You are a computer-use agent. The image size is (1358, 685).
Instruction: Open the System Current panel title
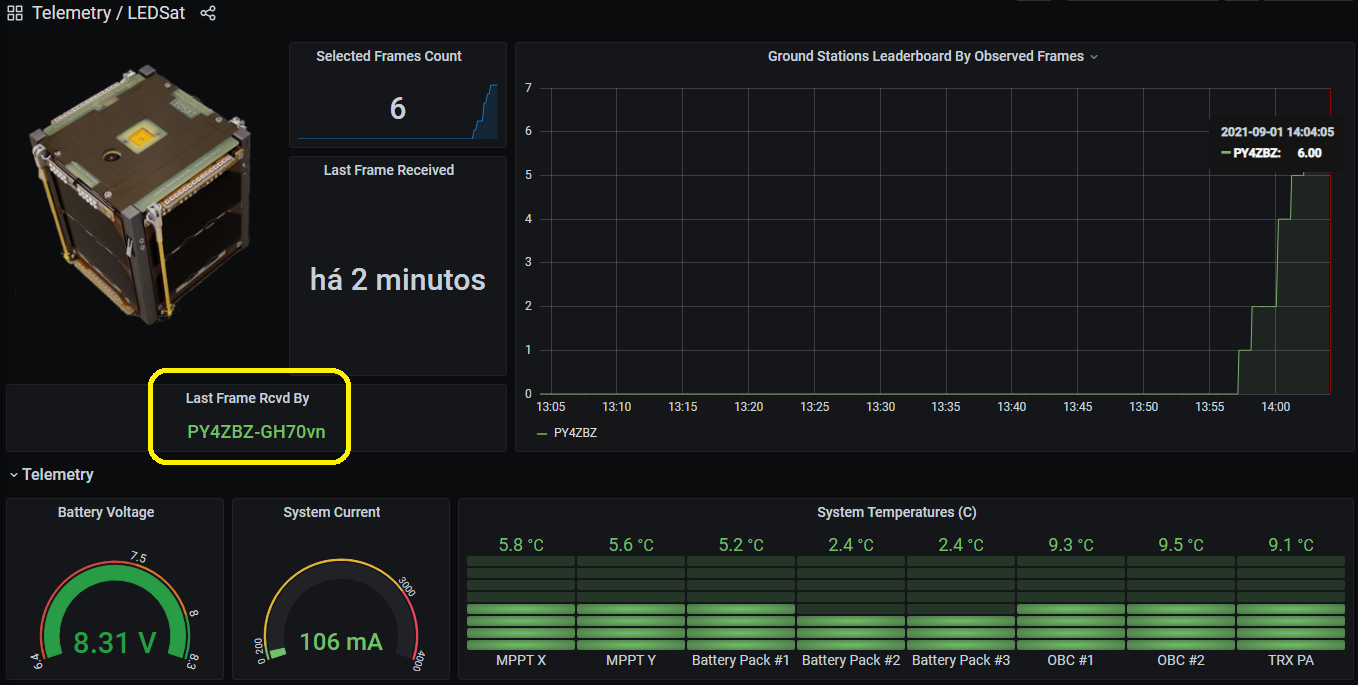pyautogui.click(x=332, y=512)
